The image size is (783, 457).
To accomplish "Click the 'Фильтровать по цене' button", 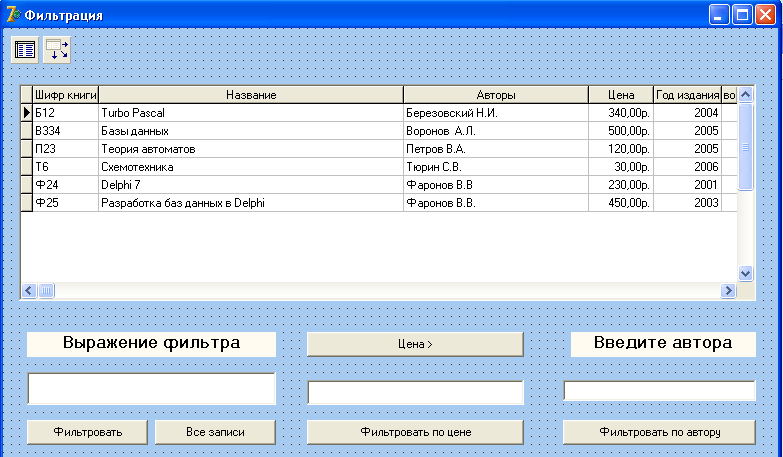I will click(415, 432).
